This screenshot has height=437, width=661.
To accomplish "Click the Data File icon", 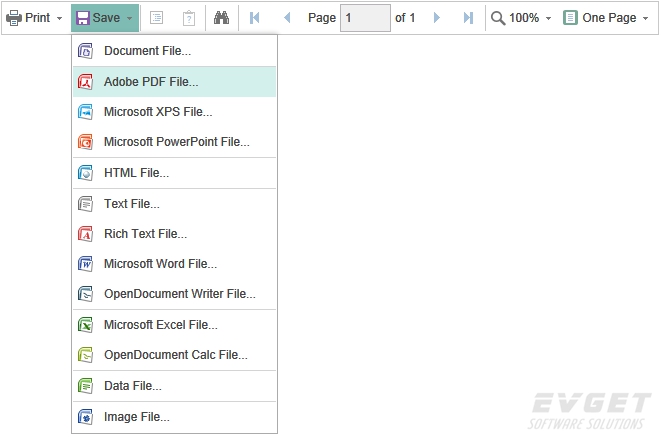I will tap(86, 386).
